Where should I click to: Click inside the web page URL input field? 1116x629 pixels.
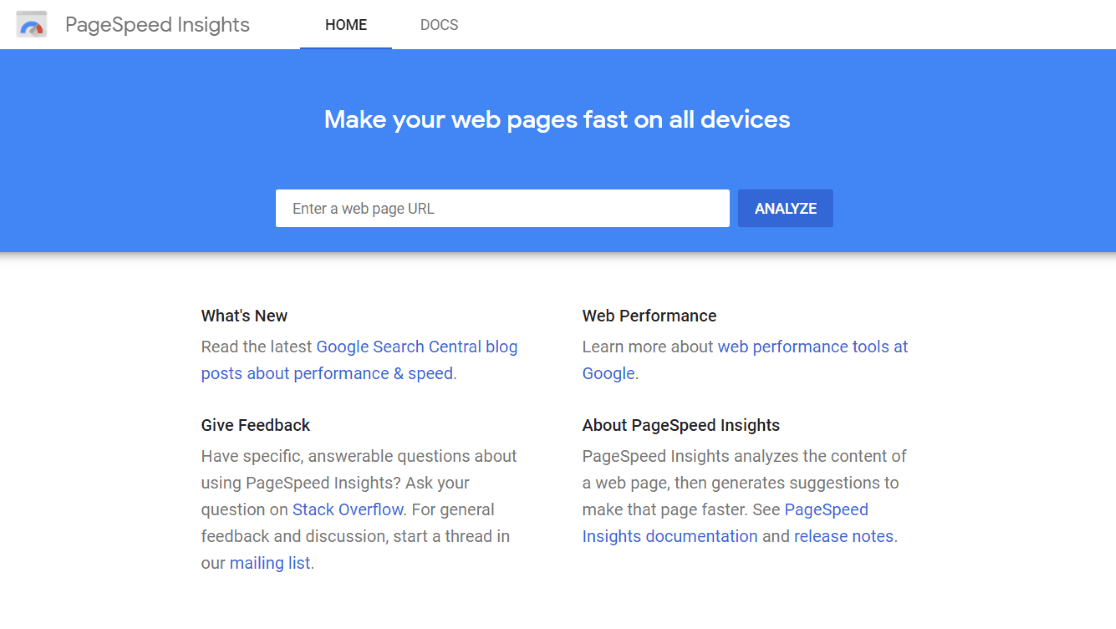coord(502,208)
